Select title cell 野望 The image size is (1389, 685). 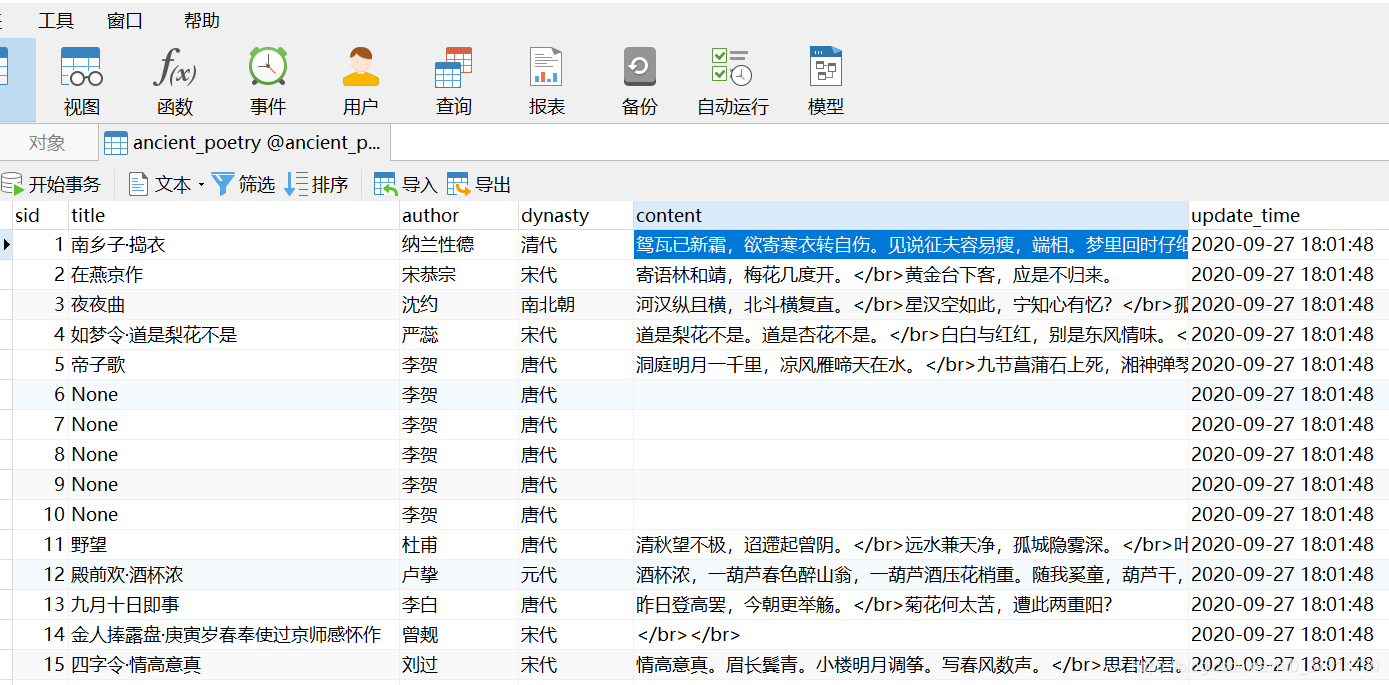pos(234,545)
